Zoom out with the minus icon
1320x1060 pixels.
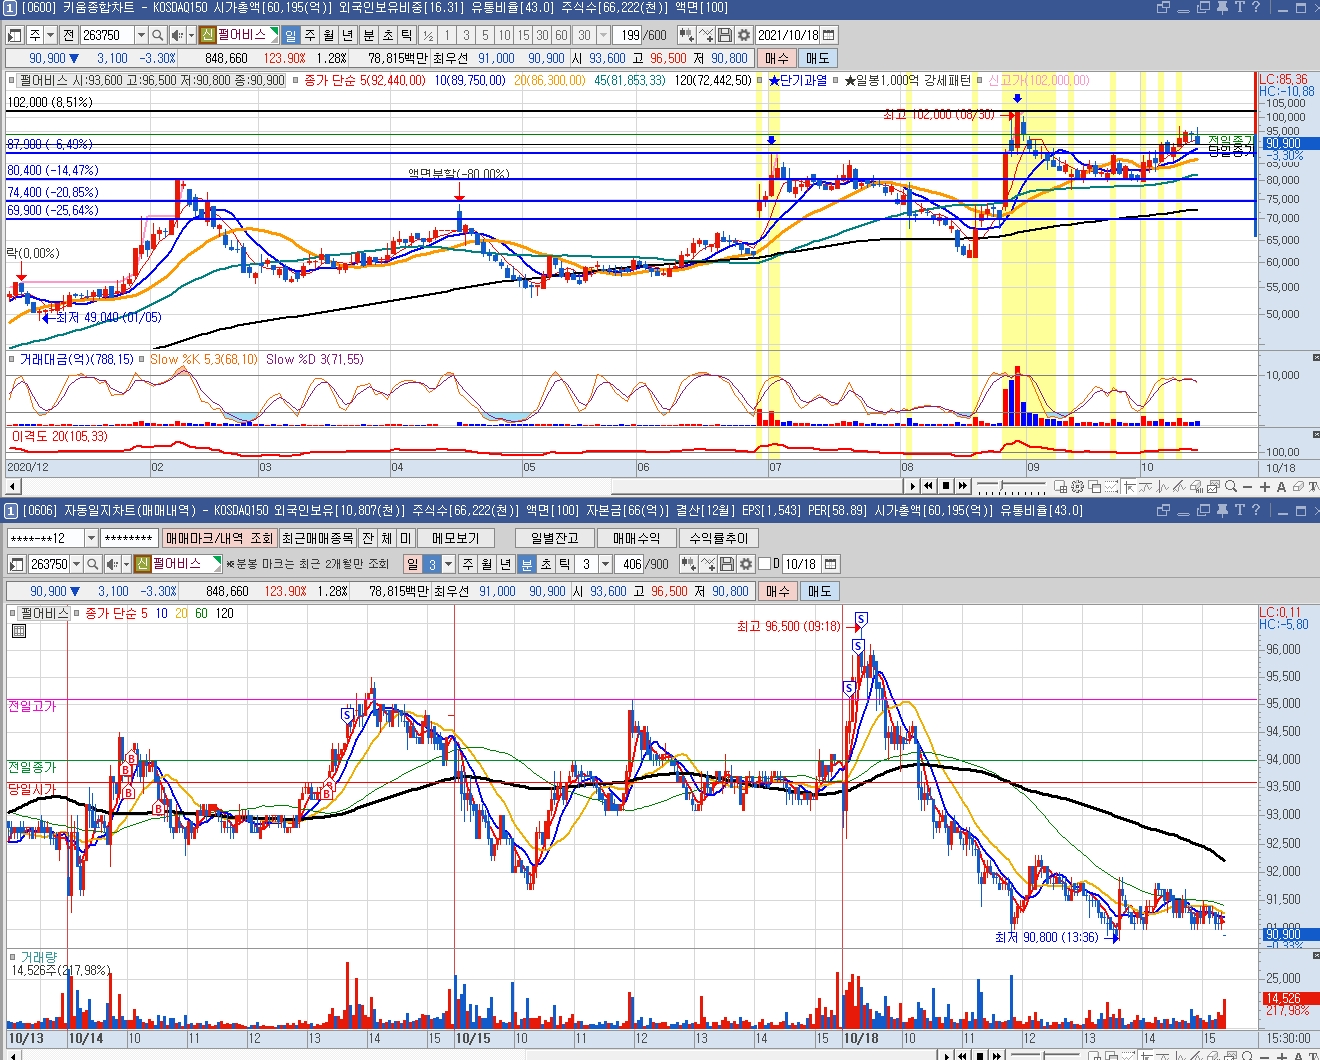click(1248, 487)
